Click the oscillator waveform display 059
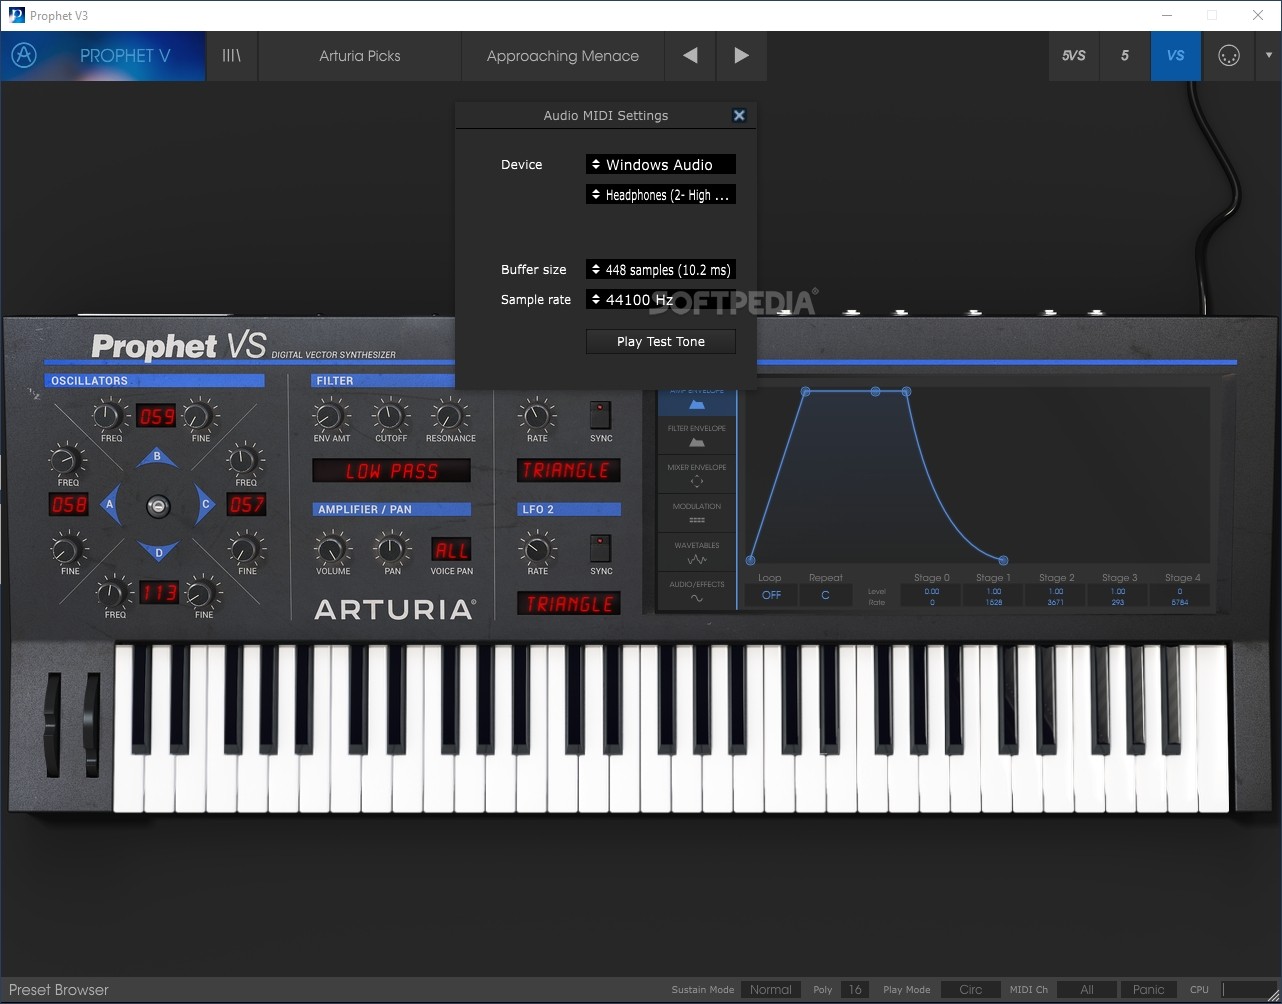 click(x=157, y=416)
